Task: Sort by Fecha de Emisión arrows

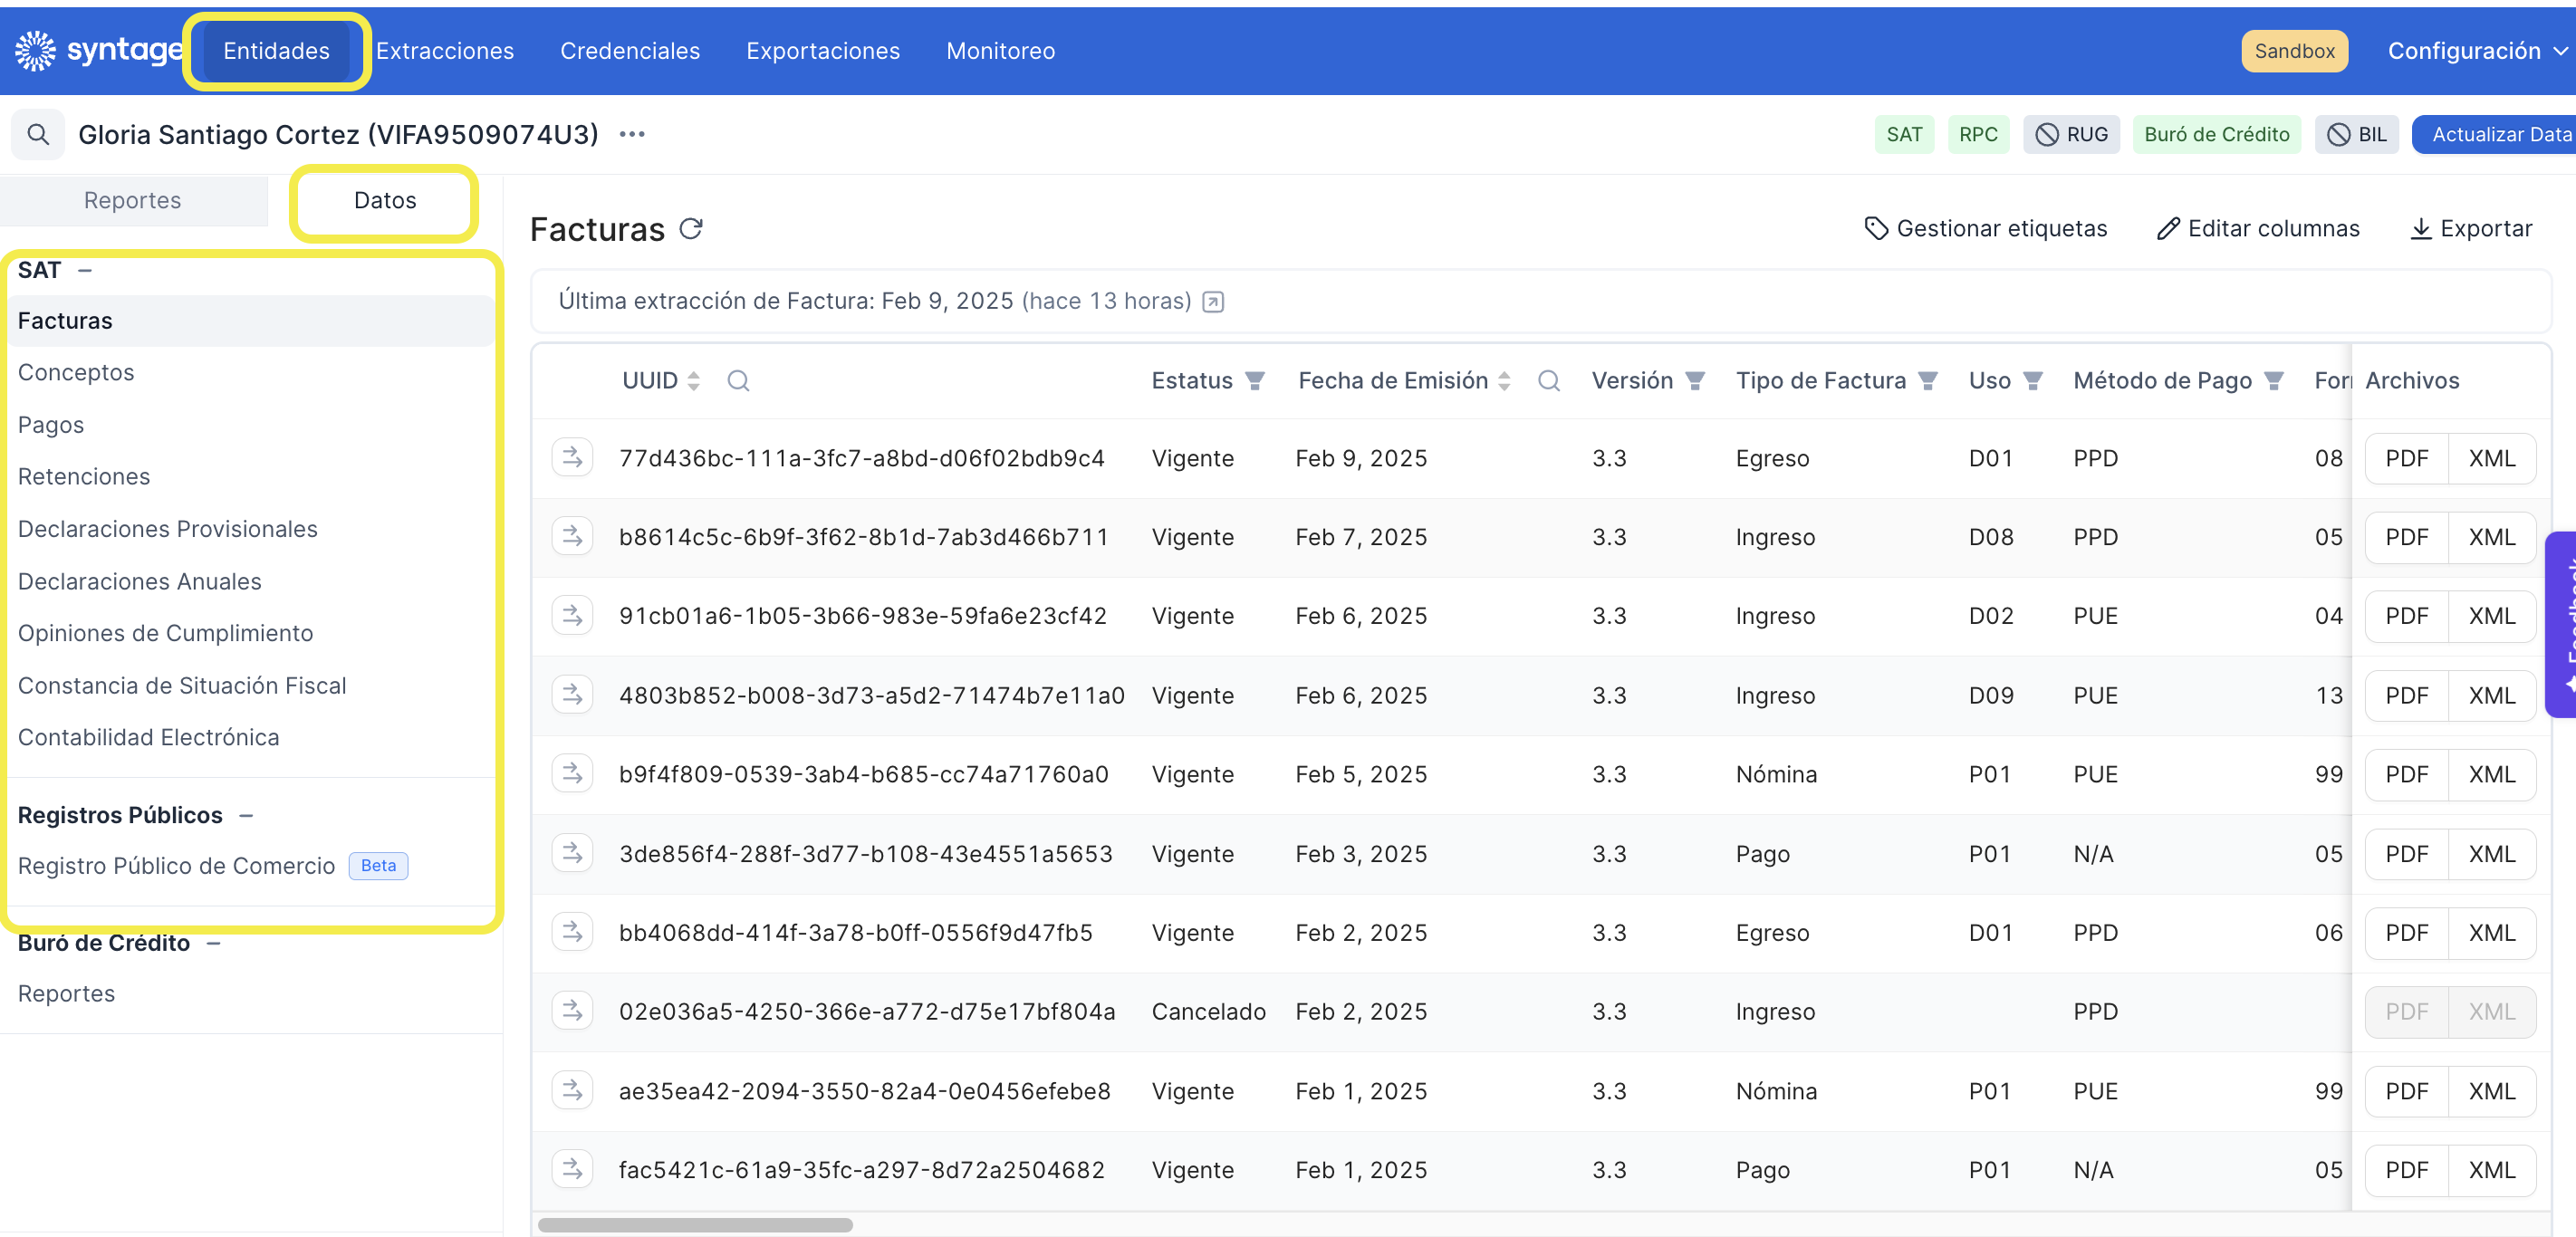Action: point(1504,380)
